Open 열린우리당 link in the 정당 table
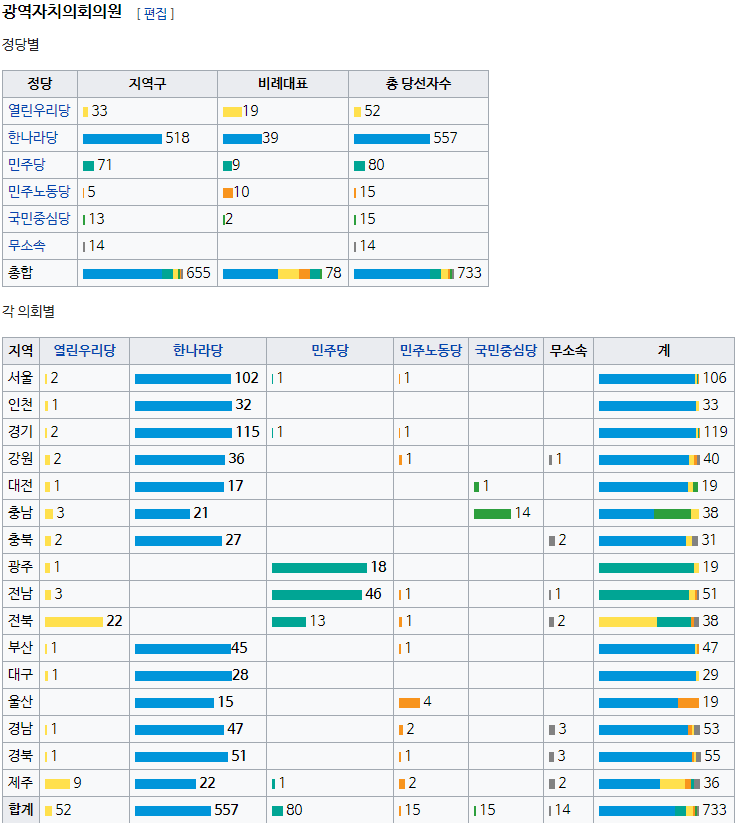Viewport: 735px width, 823px height. click(39, 111)
